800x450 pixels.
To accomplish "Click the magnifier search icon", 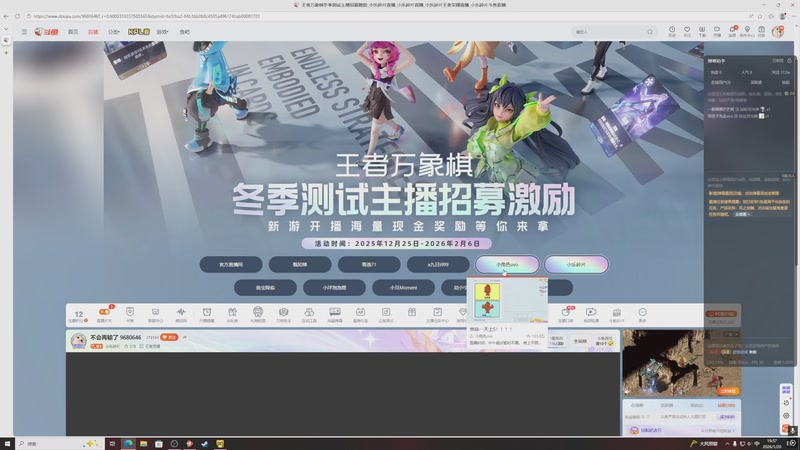I will [649, 32].
